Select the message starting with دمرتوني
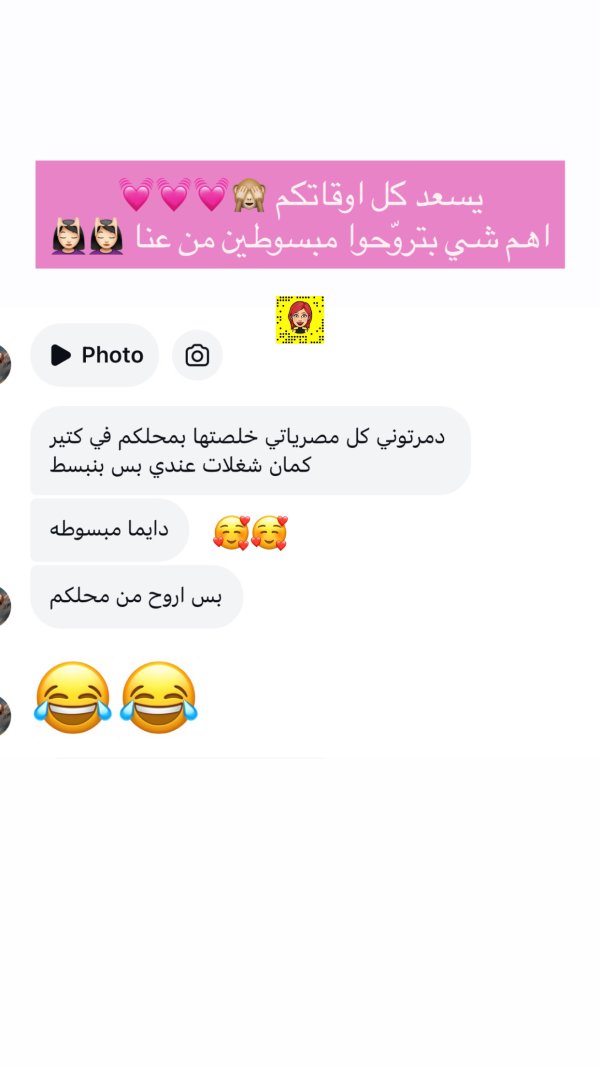 click(250, 450)
